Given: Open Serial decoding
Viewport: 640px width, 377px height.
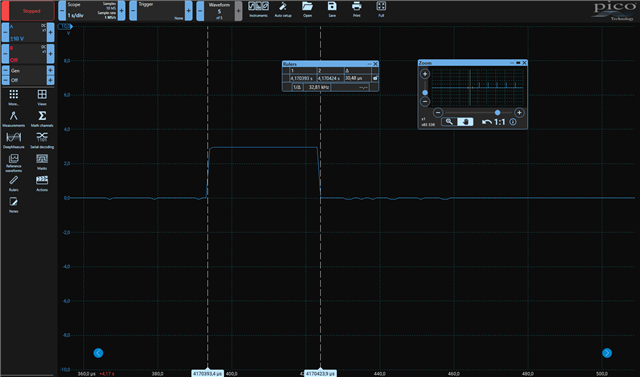Looking at the screenshot, I should 42,140.
